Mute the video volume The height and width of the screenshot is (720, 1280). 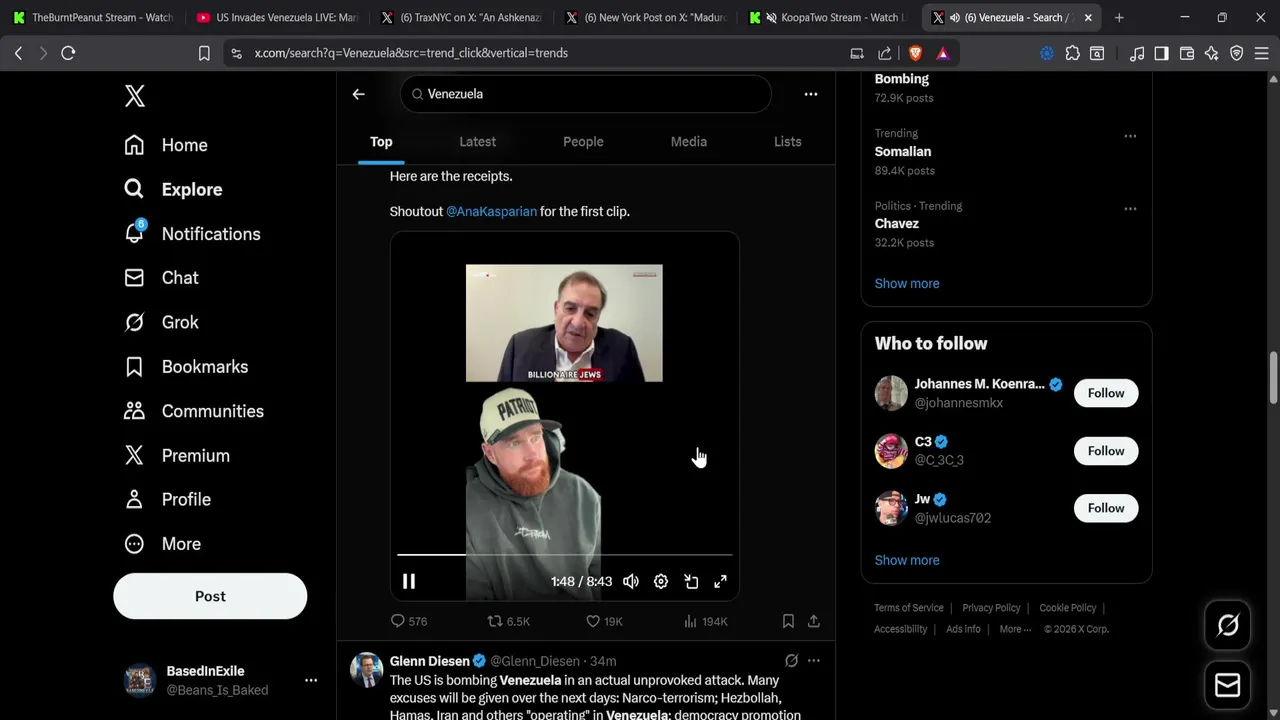click(x=631, y=581)
